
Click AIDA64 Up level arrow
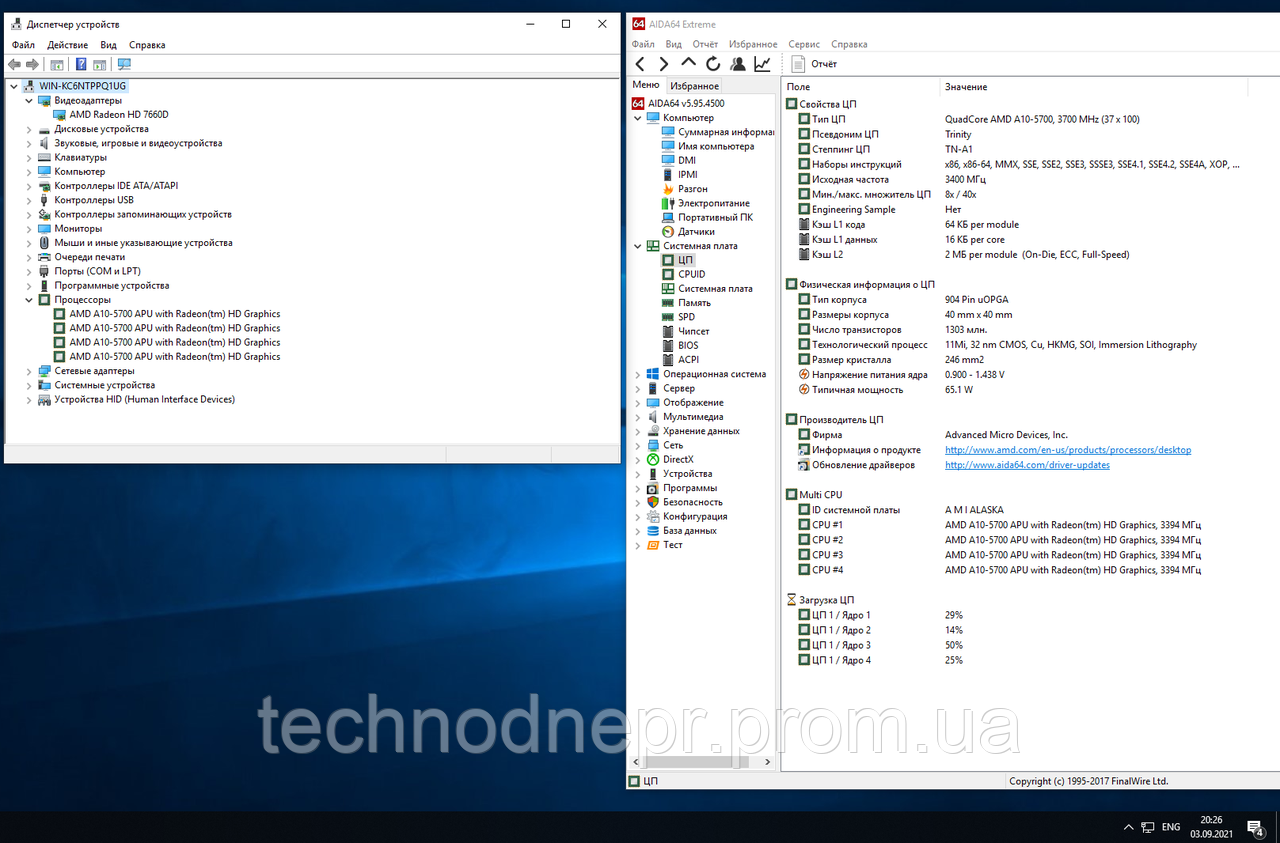click(x=688, y=63)
